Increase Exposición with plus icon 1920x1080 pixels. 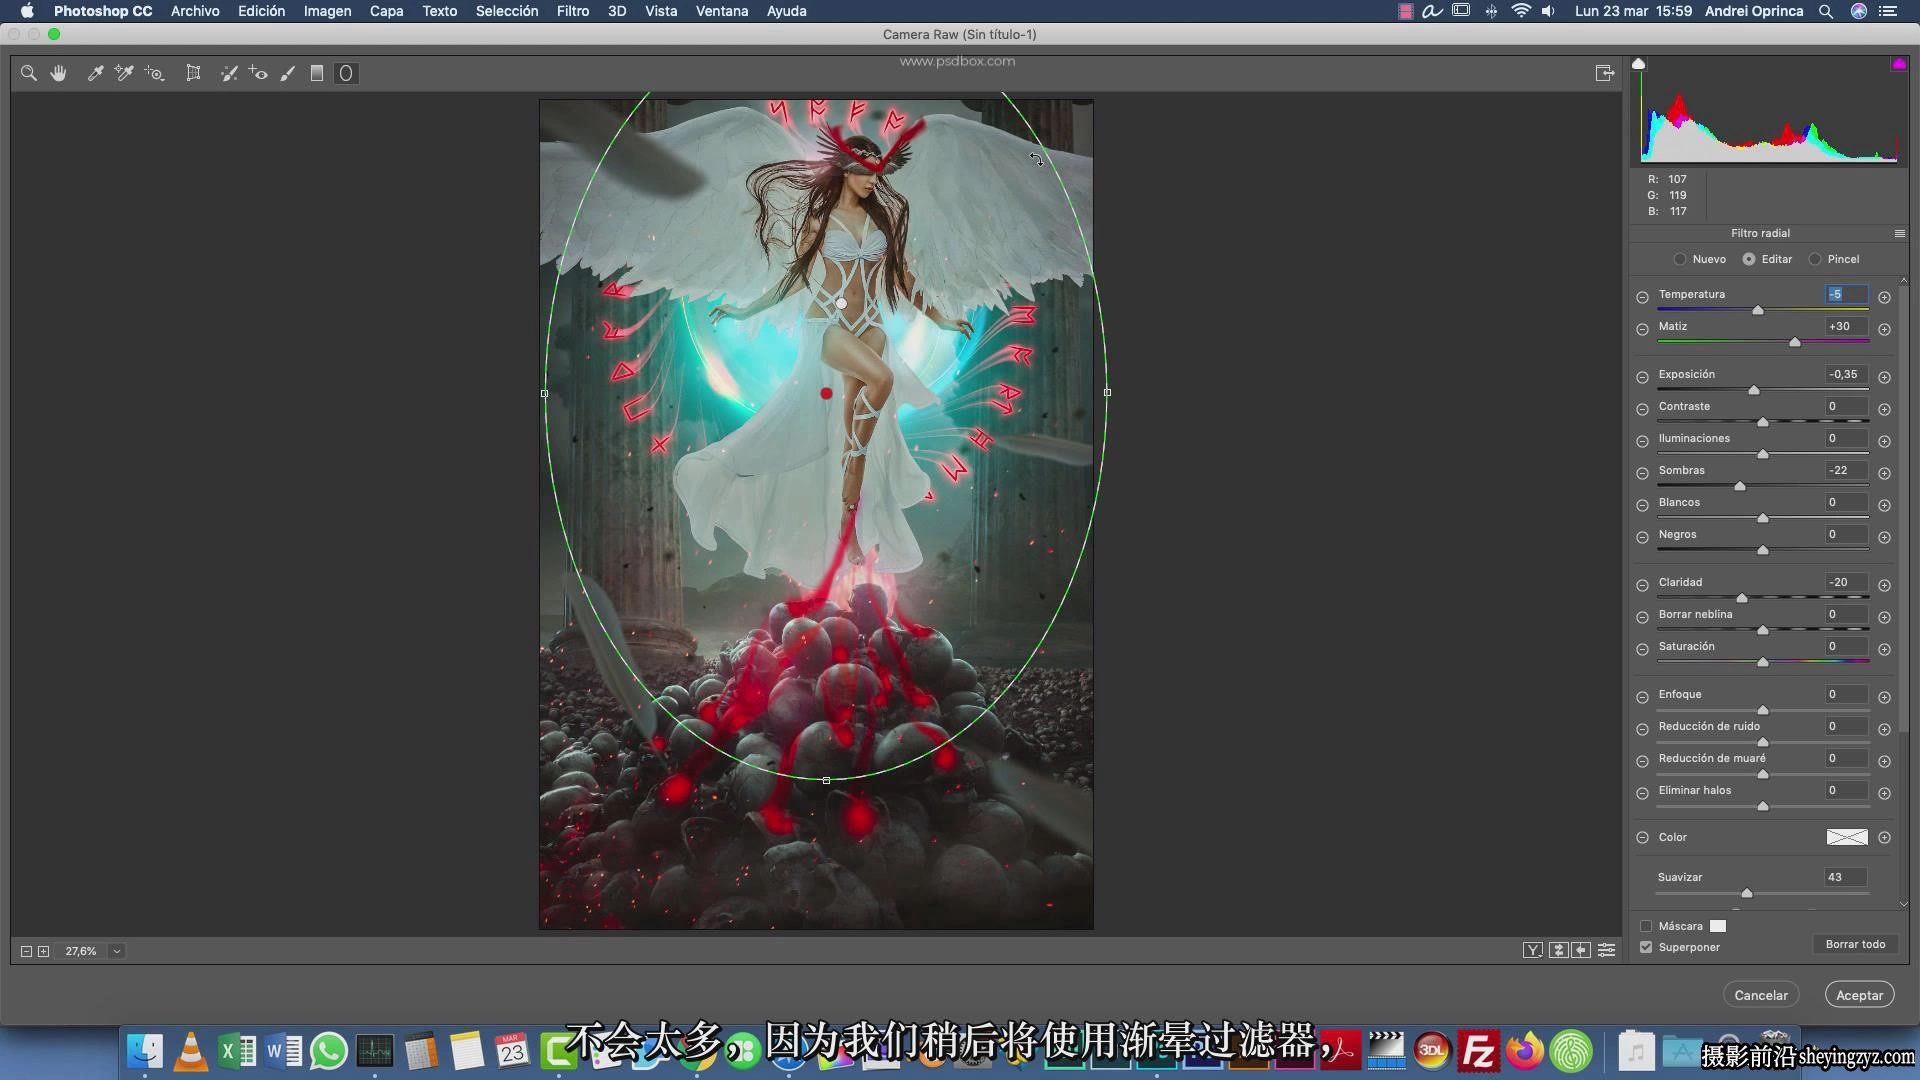(1884, 377)
